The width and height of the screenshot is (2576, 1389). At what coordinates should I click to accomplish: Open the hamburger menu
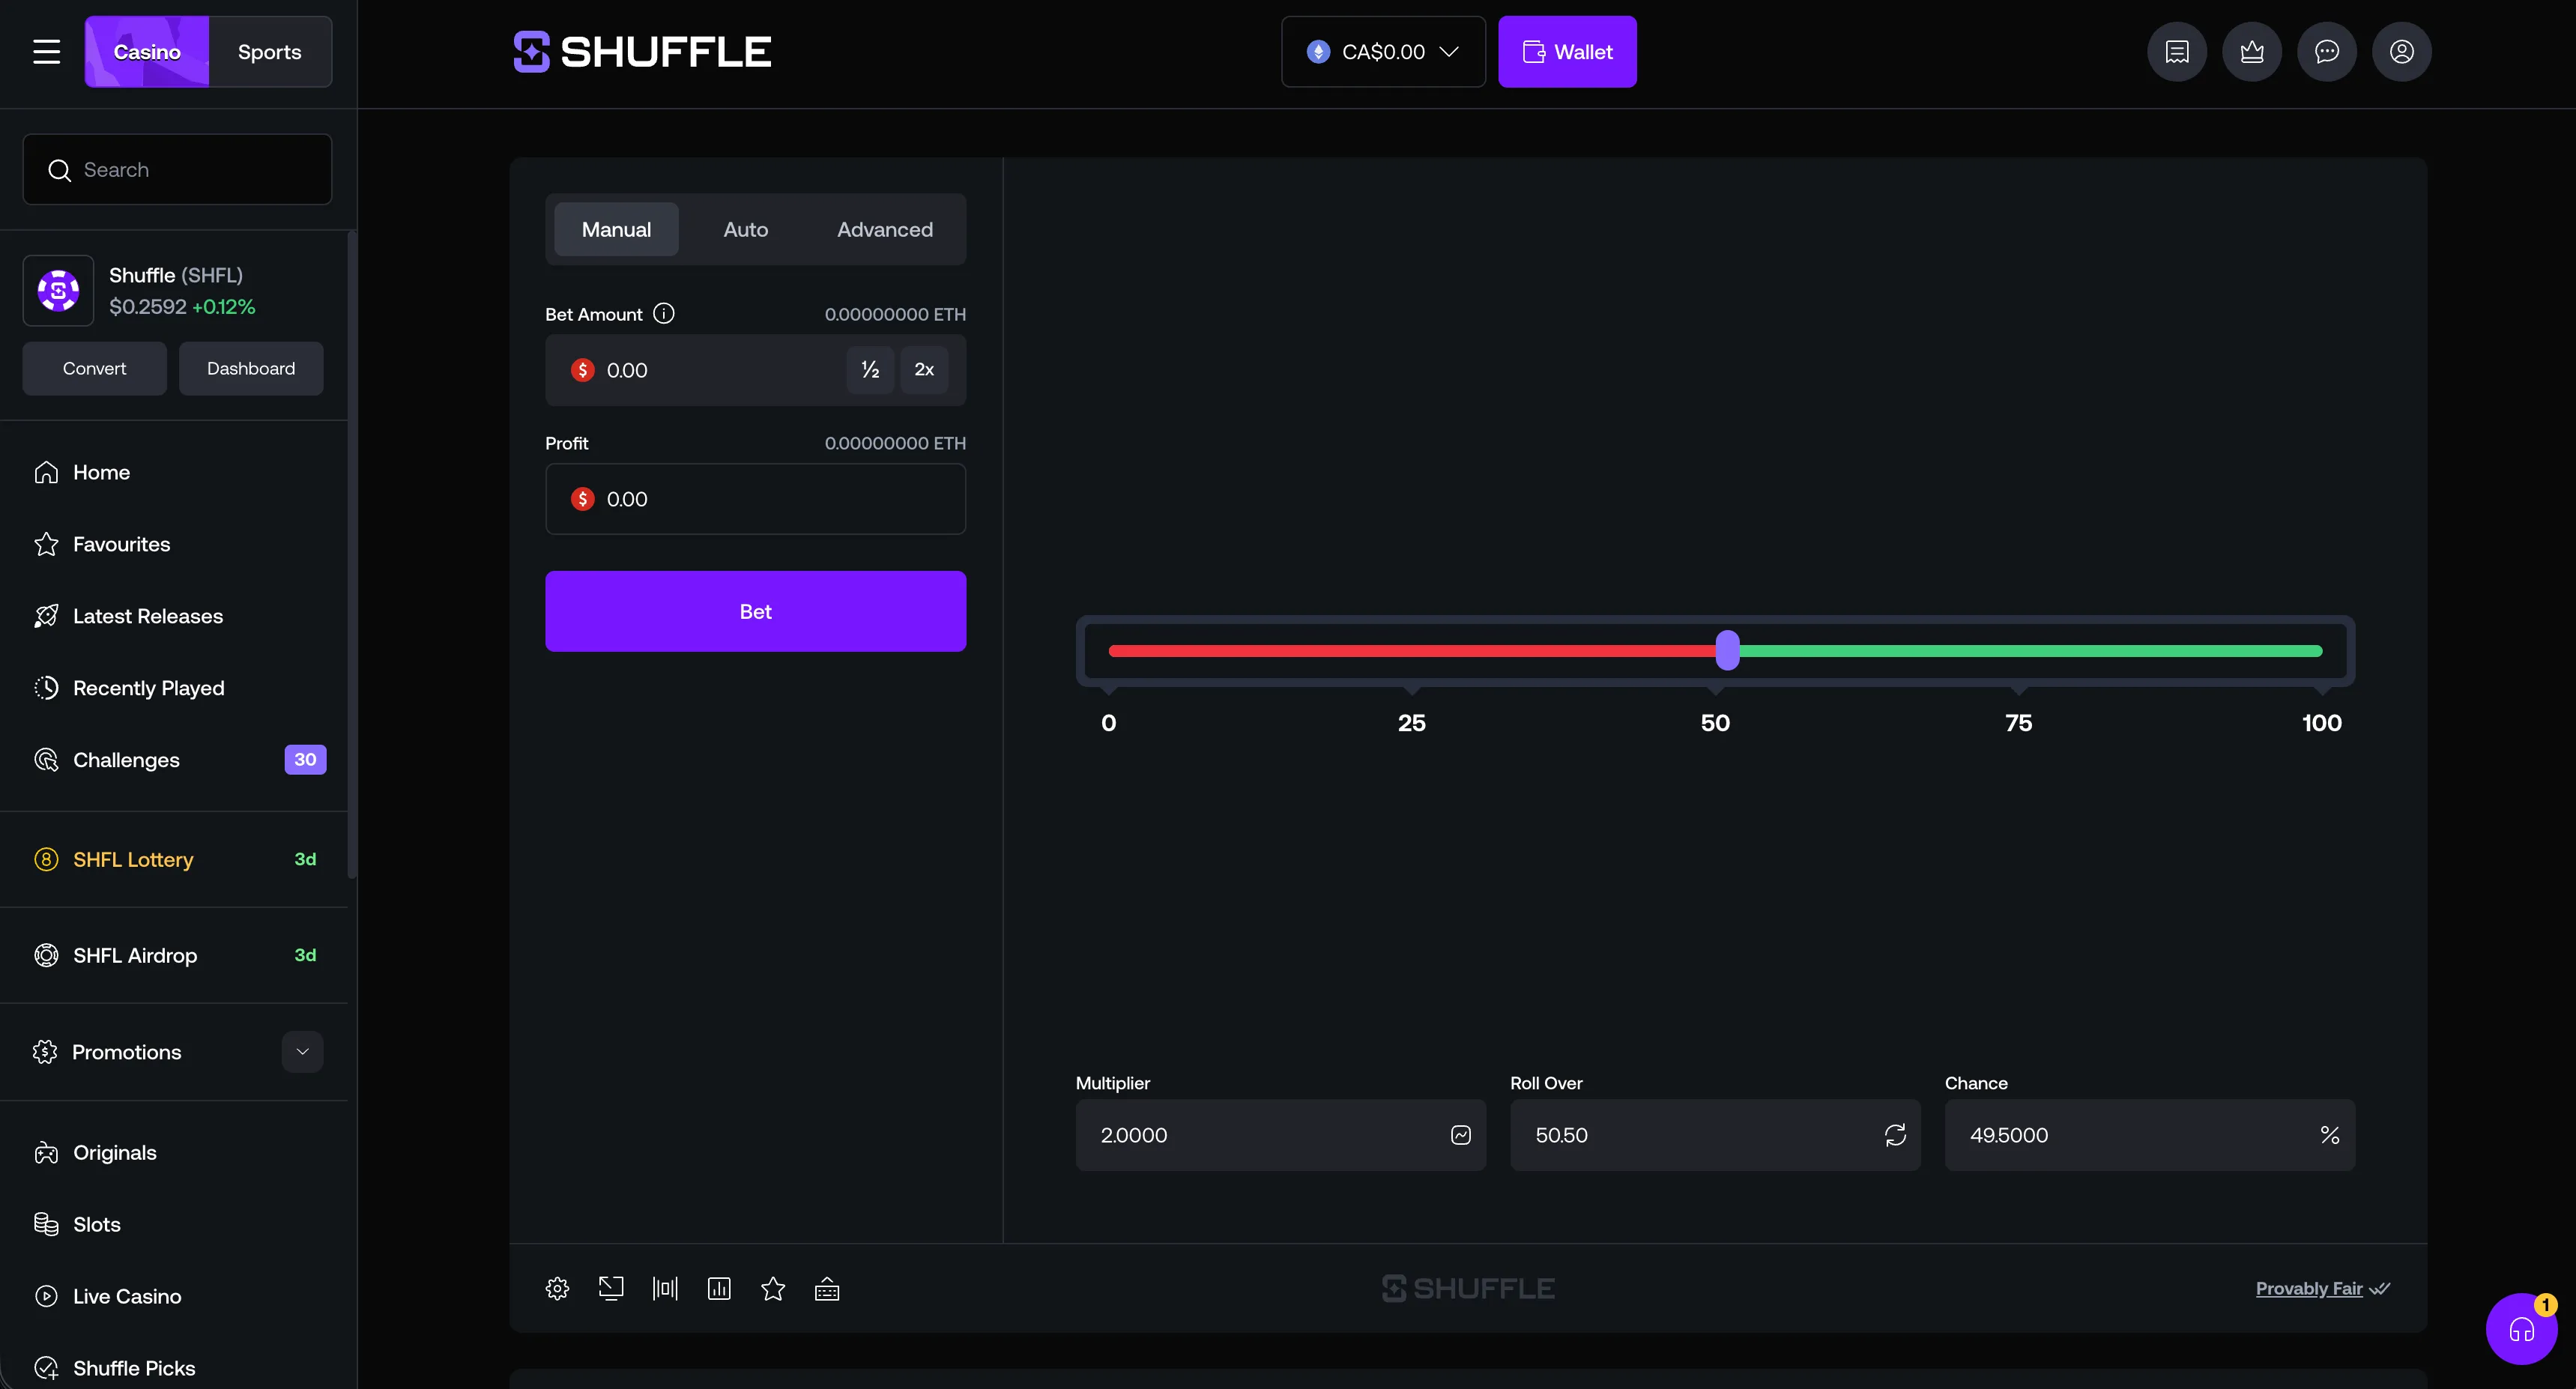pos(46,52)
